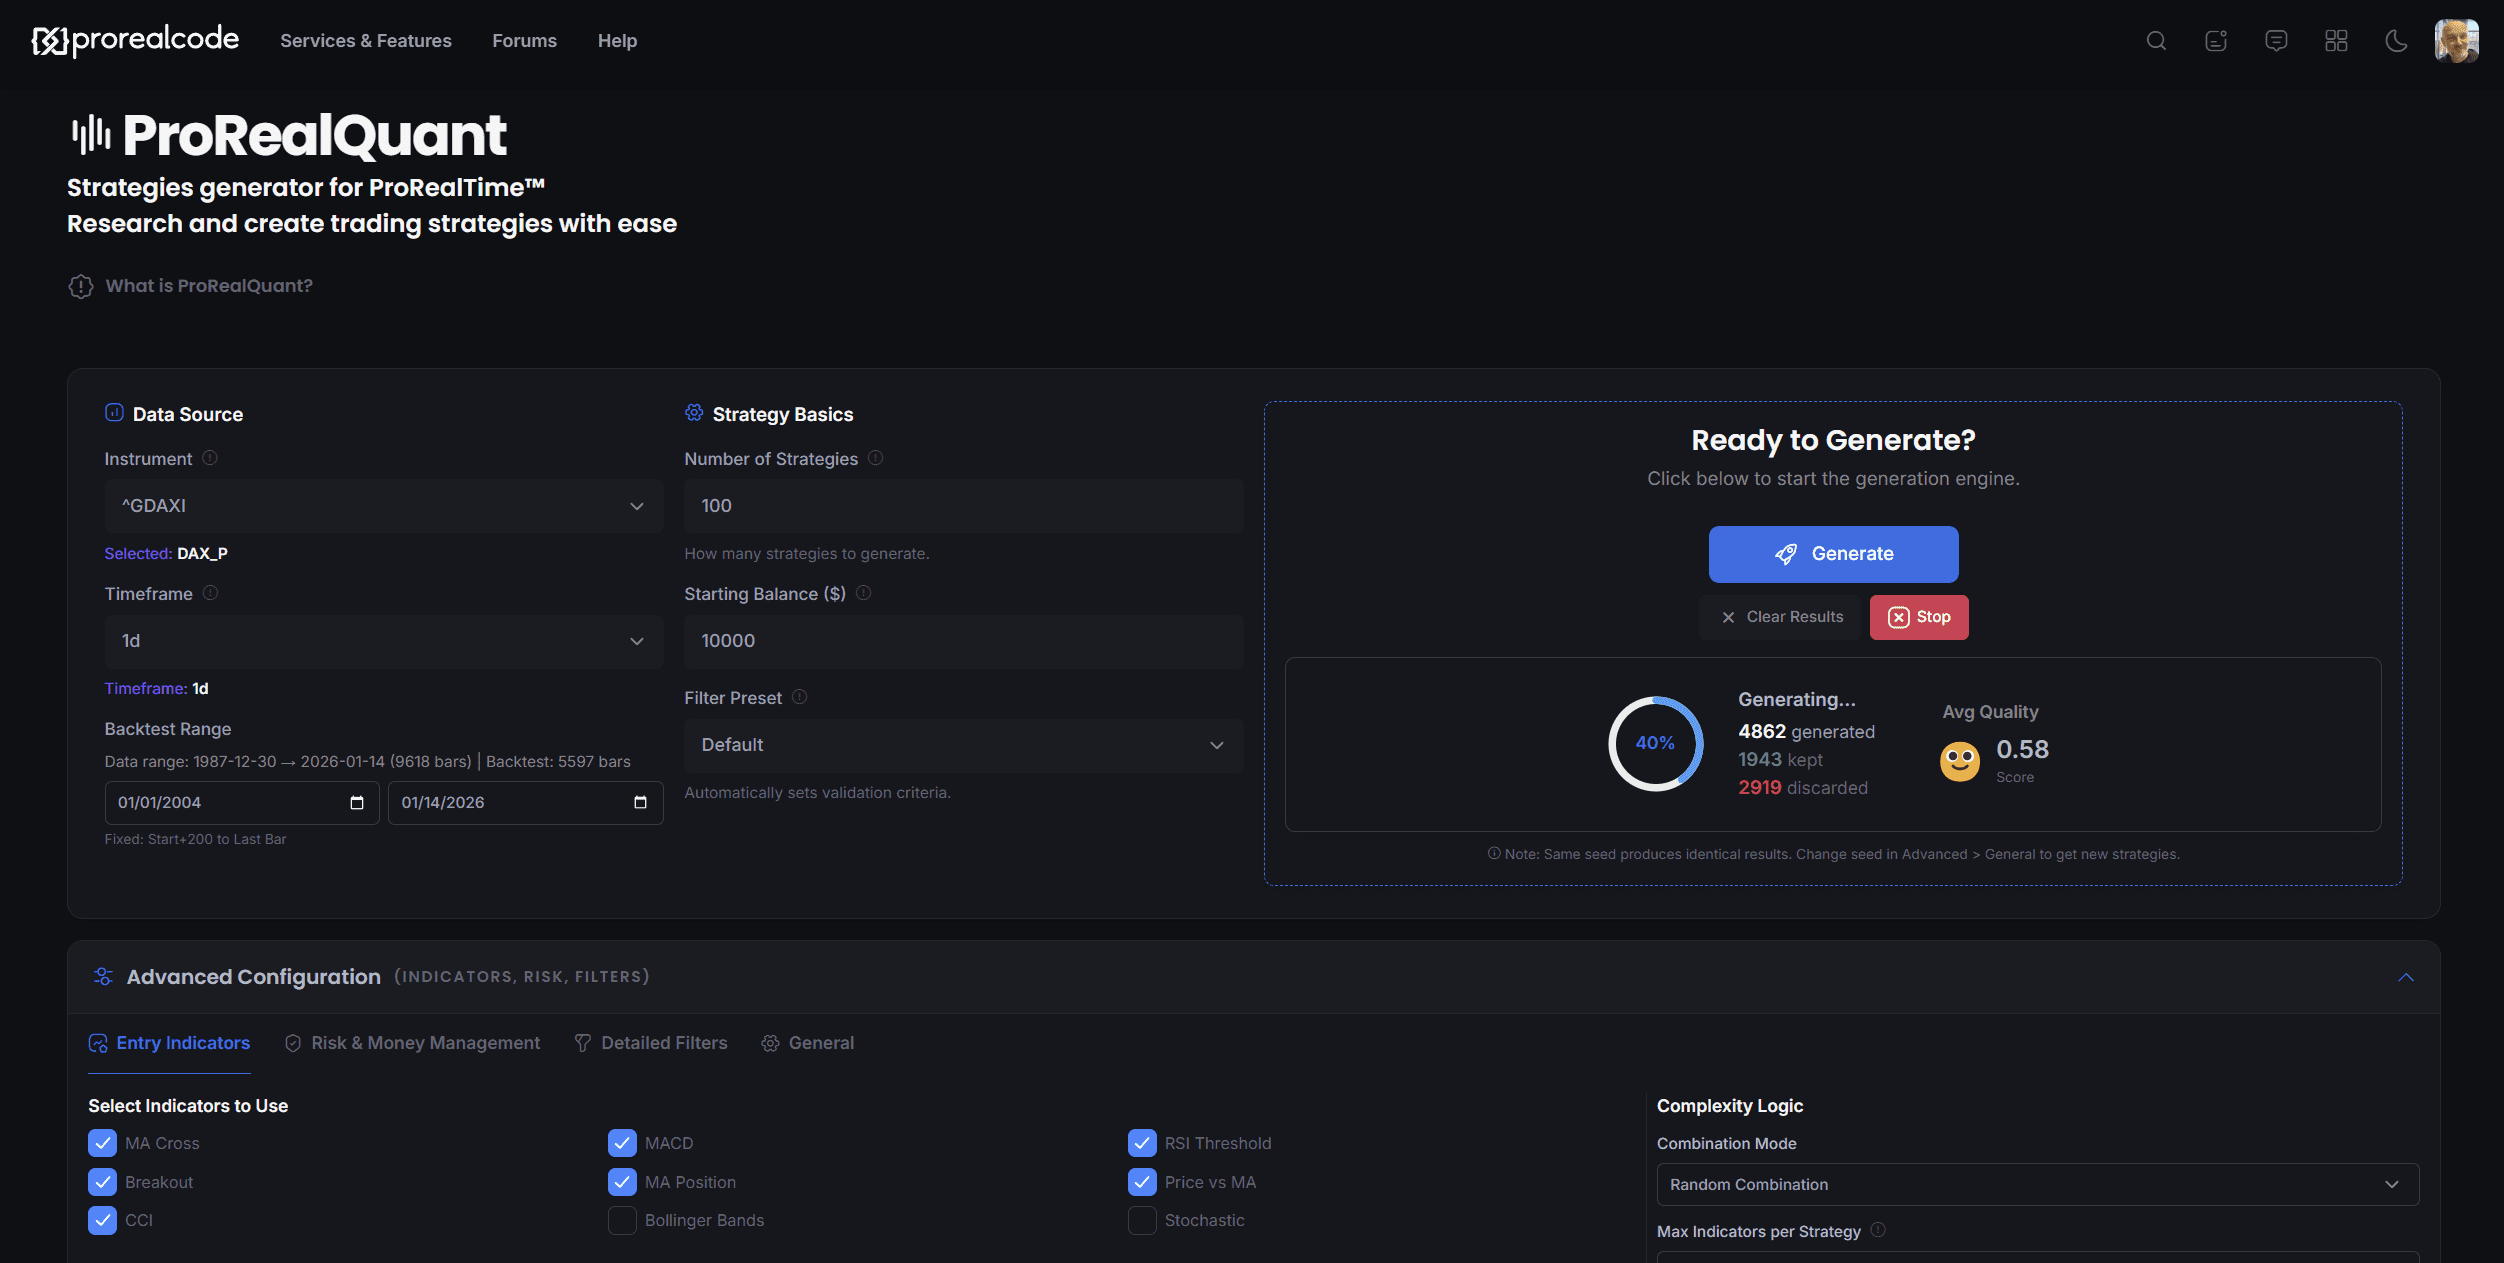Screen dimensions: 2504x1263
Task: Click the search magnifier icon in header
Action: pyautogui.click(x=2156, y=41)
